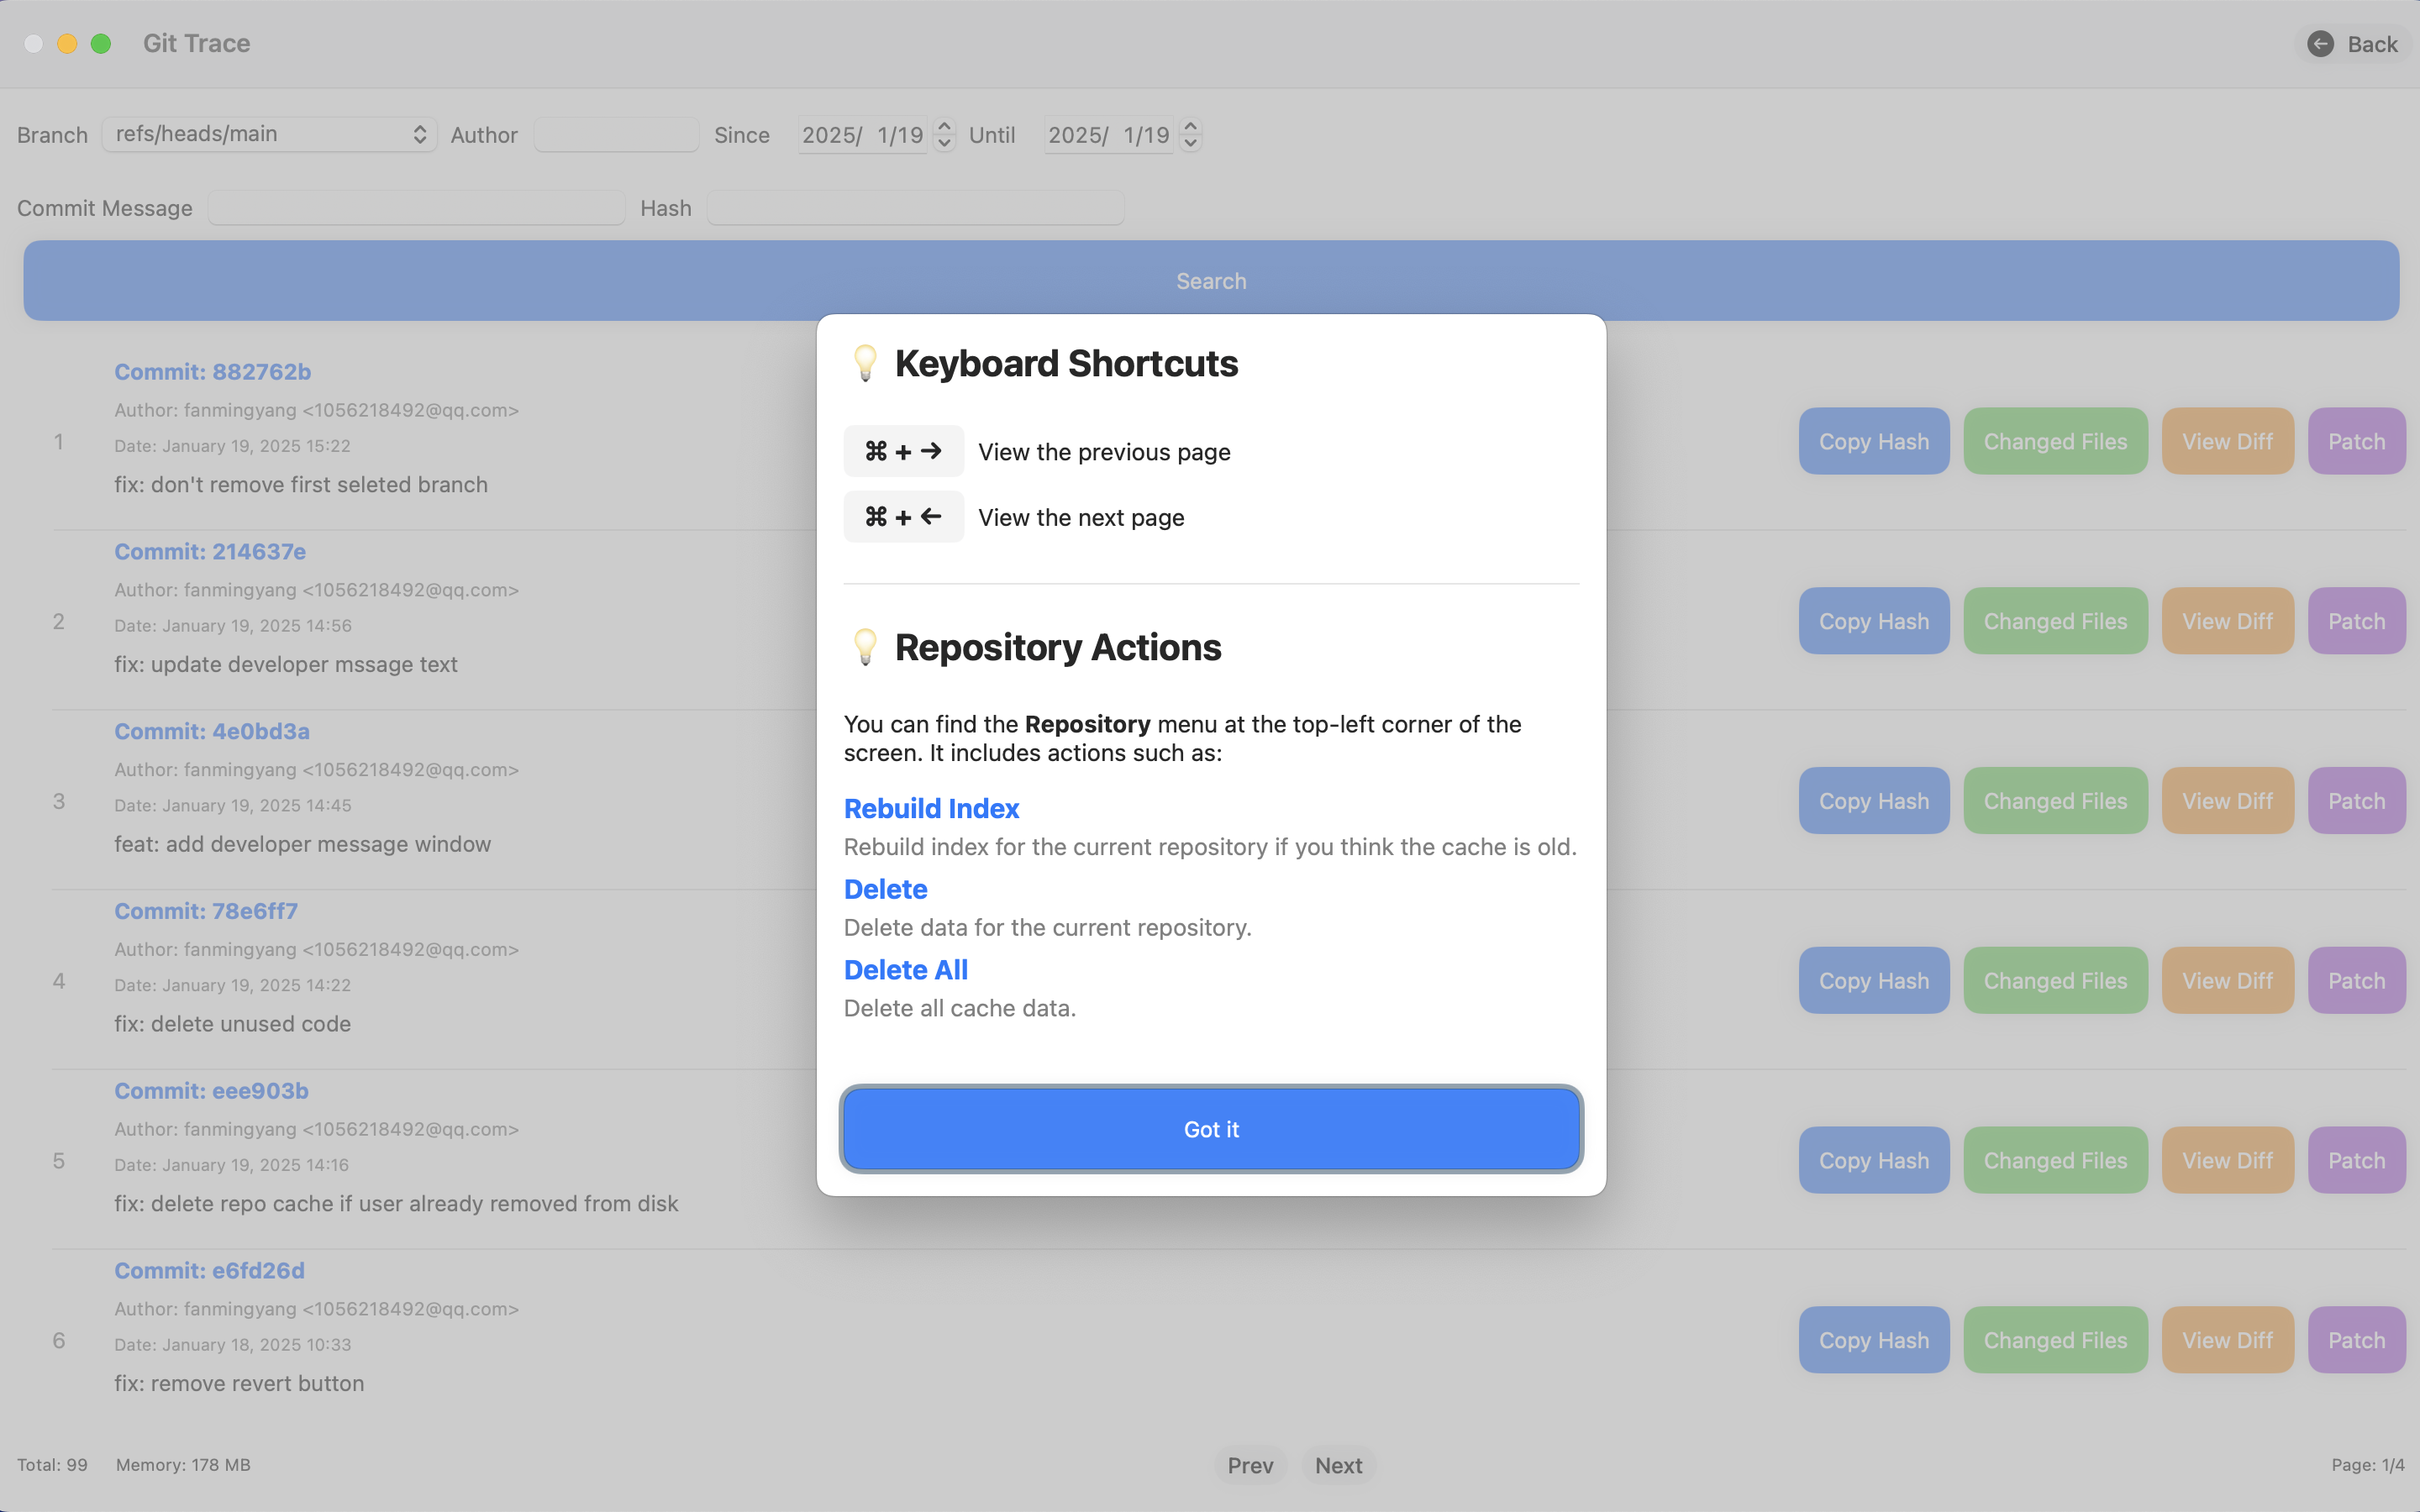The image size is (2420, 1512).
Task: Open Changed Files for commit 214637e
Action: pyautogui.click(x=2054, y=621)
